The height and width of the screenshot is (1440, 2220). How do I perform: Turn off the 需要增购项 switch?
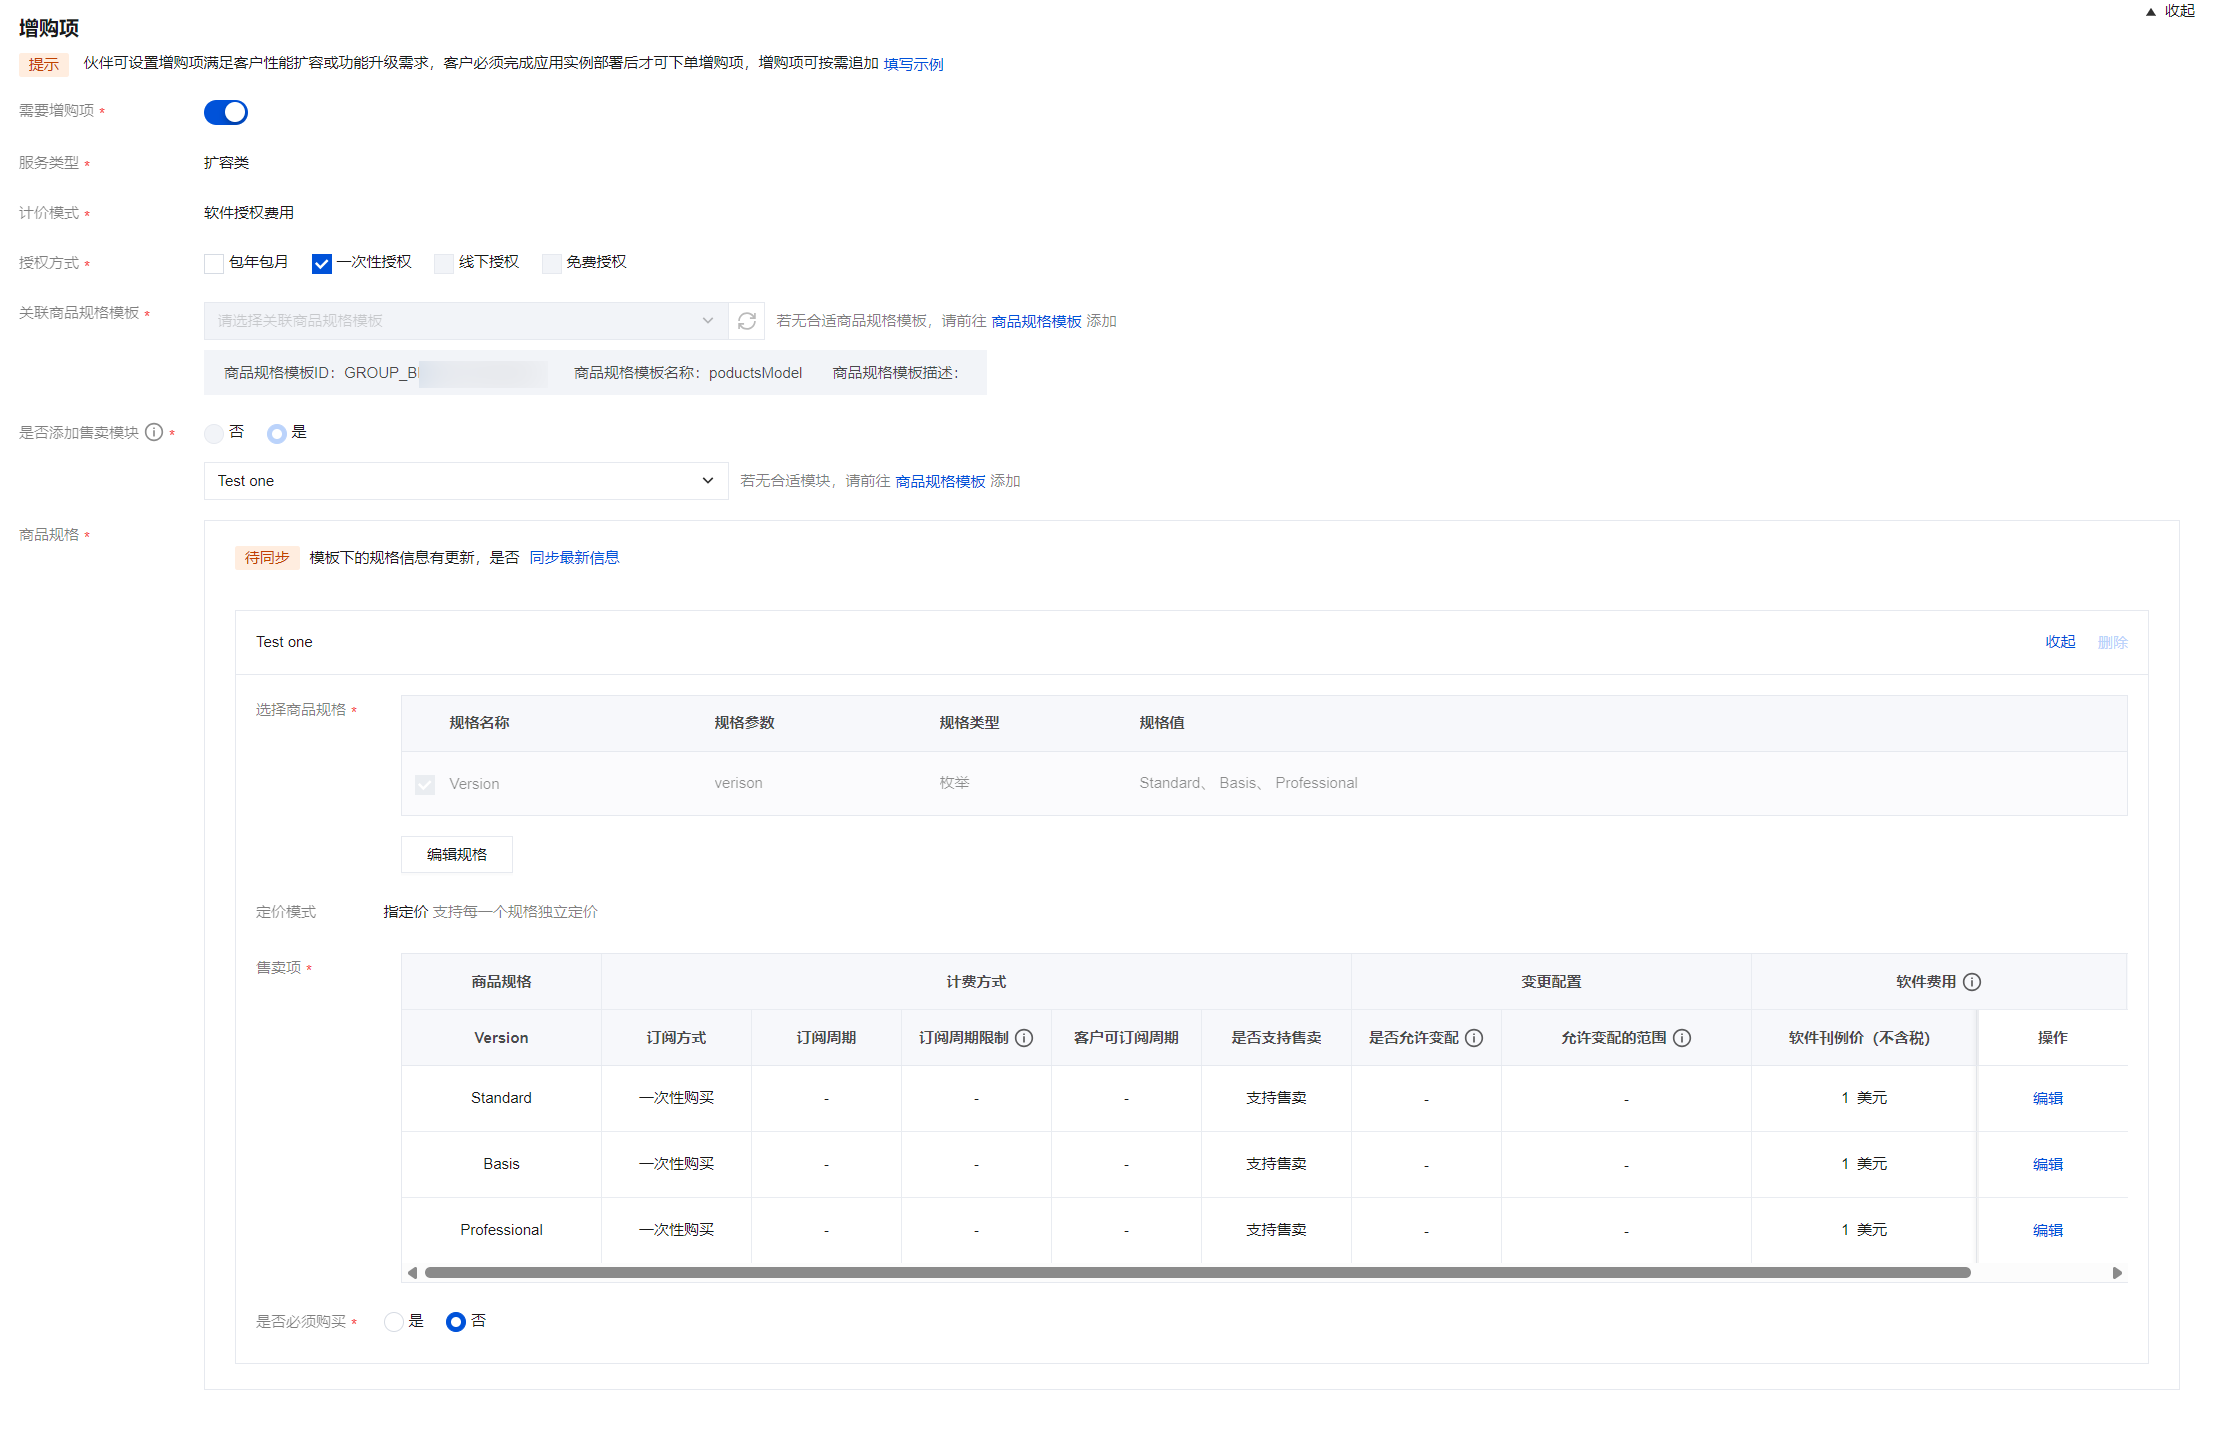coord(226,112)
